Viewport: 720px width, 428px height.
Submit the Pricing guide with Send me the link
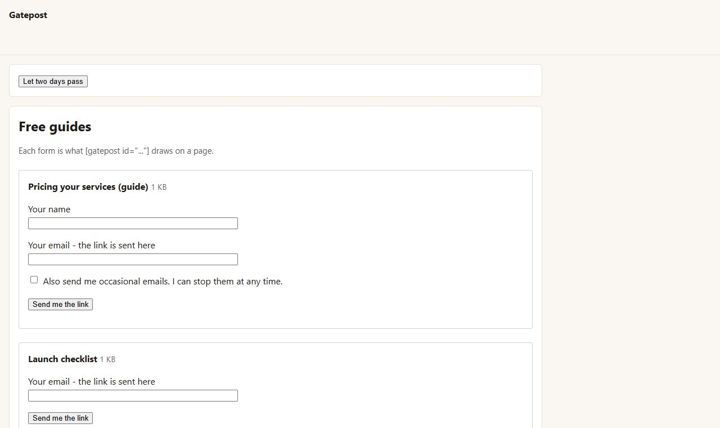point(60,304)
